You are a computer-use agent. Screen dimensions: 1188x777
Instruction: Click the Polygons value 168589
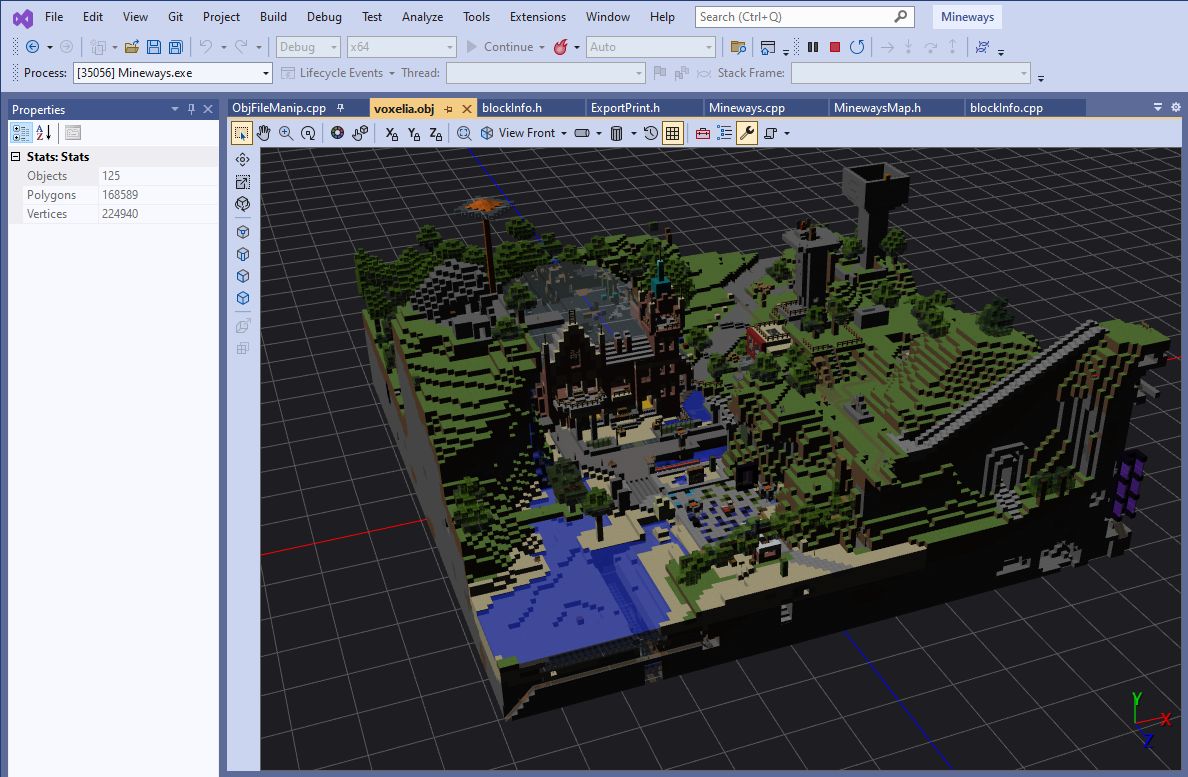(x=120, y=195)
